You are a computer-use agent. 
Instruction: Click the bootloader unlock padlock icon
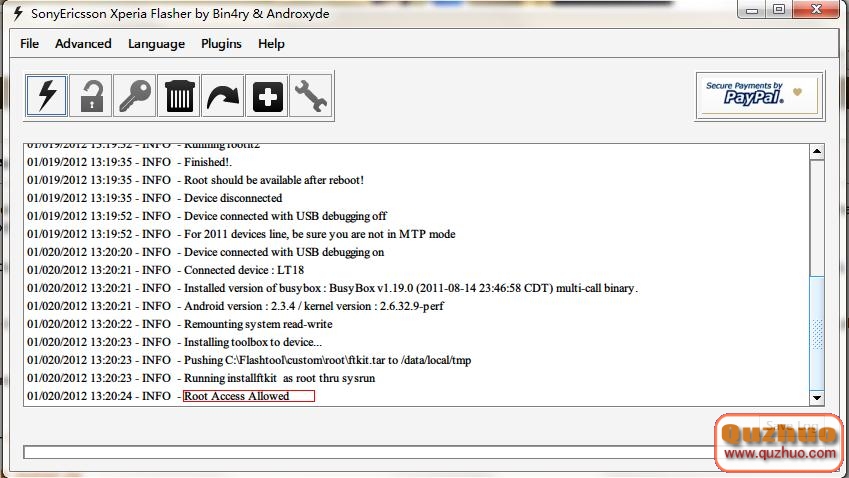[91, 96]
